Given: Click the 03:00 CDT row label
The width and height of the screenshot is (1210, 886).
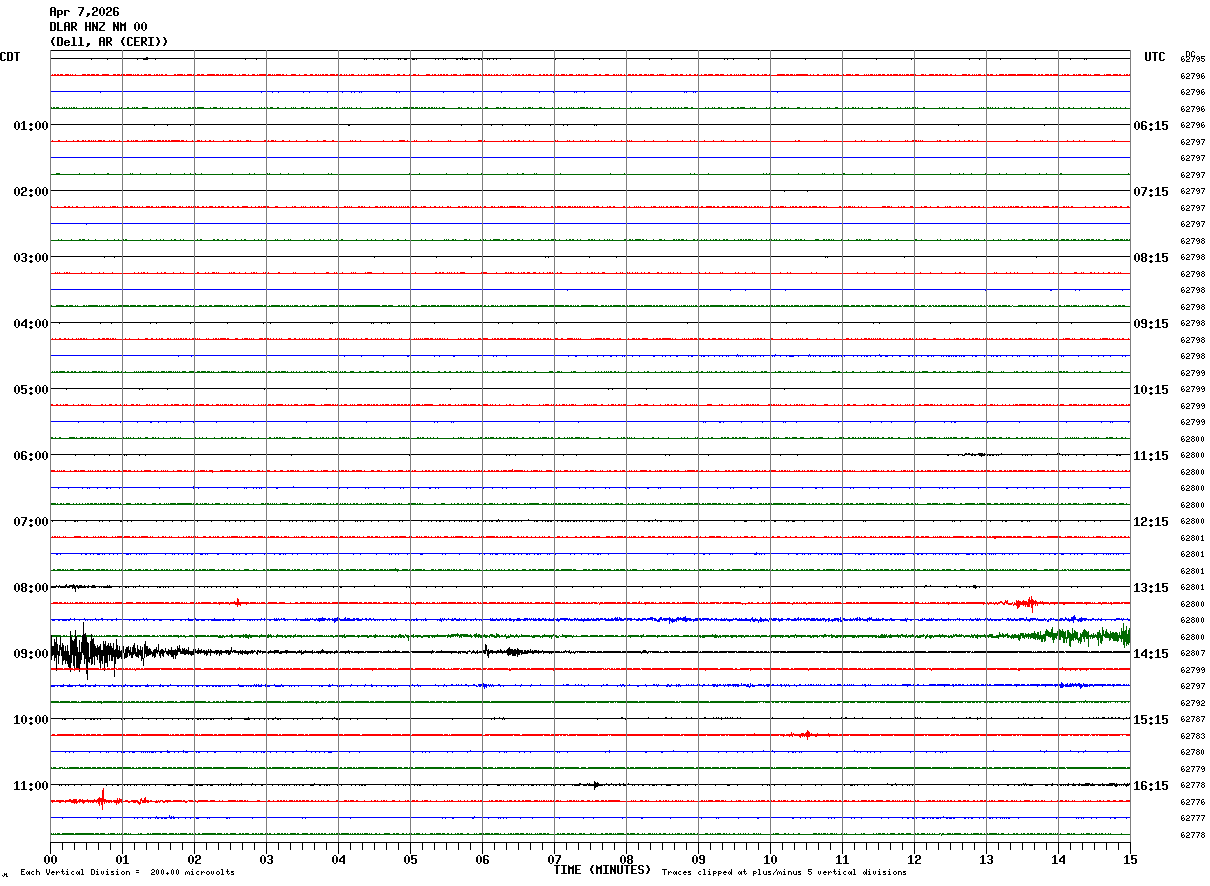Looking at the screenshot, I should [x=31, y=258].
